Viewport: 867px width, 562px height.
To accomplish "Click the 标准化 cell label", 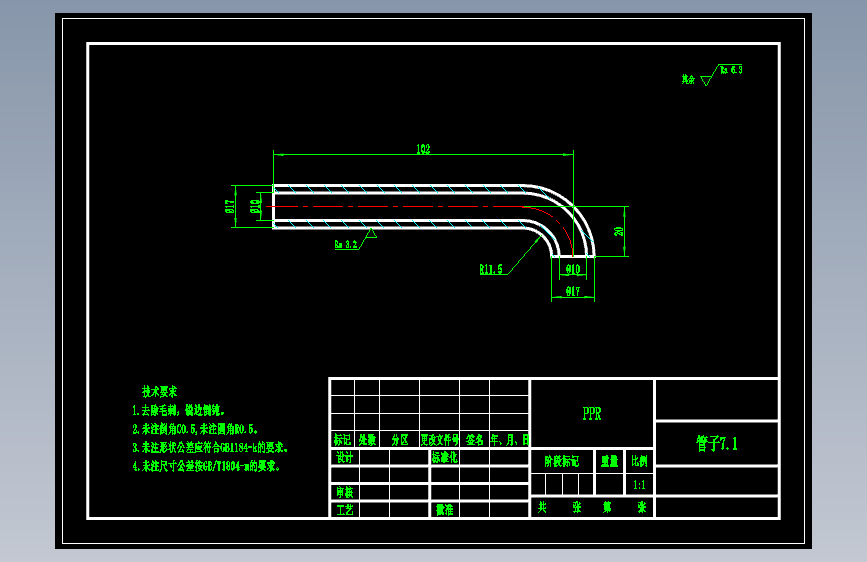I will pos(445,457).
